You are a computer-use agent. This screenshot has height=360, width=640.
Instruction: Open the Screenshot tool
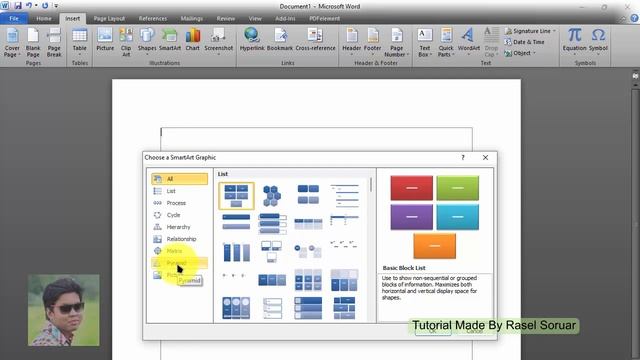218,41
